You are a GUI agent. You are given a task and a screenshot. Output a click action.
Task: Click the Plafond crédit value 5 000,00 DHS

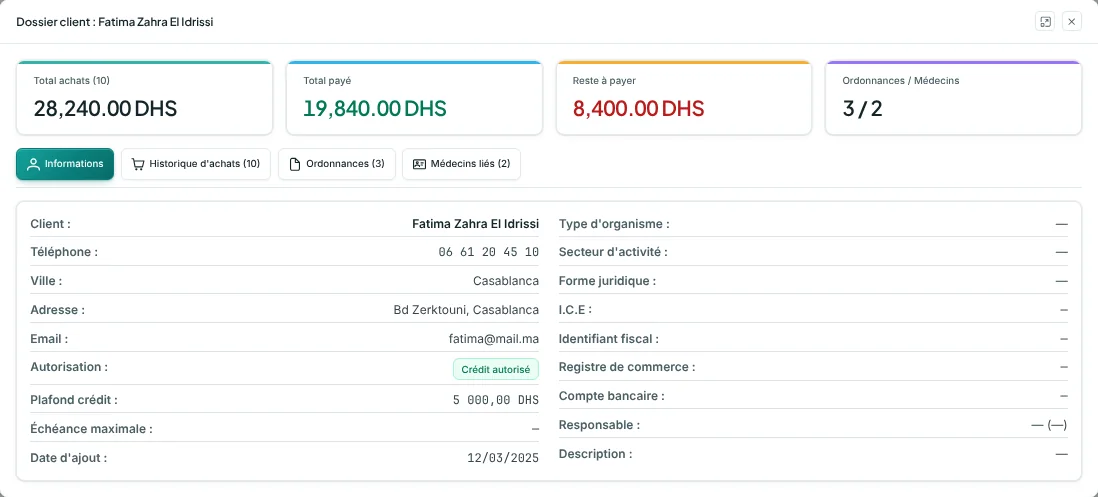pyautogui.click(x=496, y=400)
